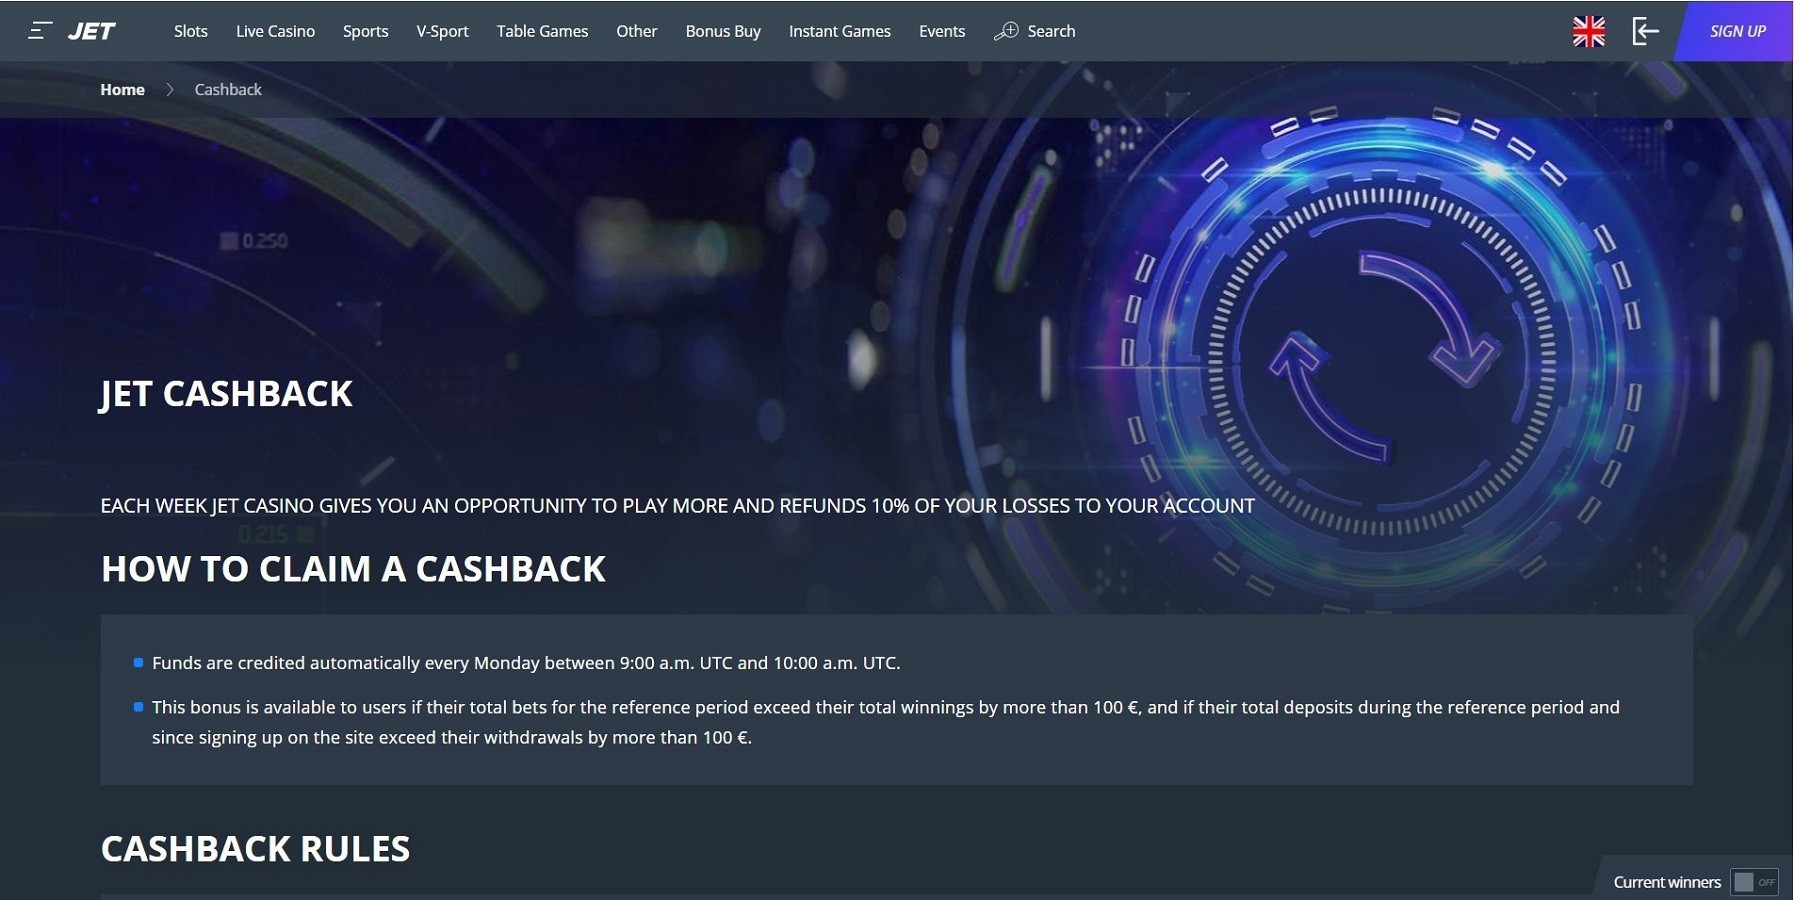Change language via UK flag icon

1588,31
